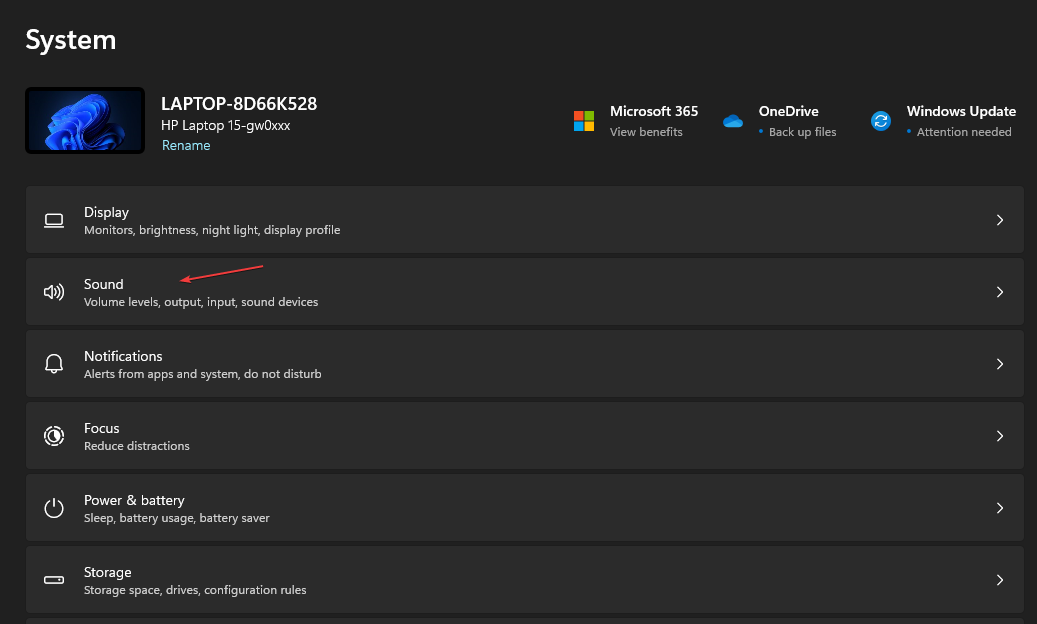This screenshot has width=1037, height=624.
Task: Open Microsoft 365 View benefits
Action: 646,132
